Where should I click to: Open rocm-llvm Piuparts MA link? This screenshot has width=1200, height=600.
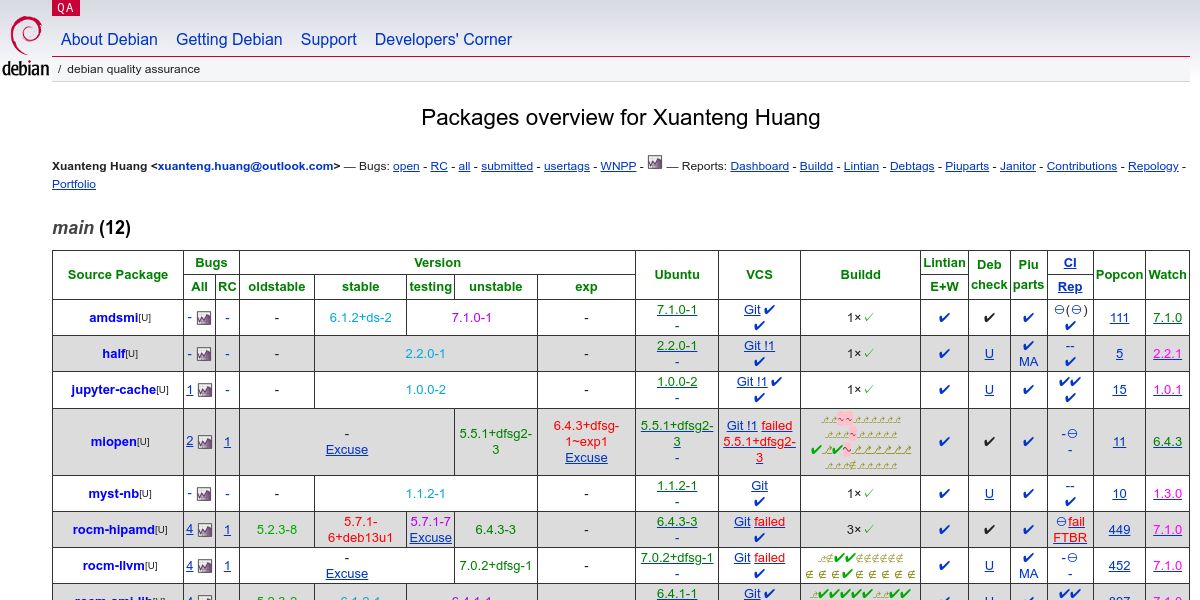[x=1028, y=574]
